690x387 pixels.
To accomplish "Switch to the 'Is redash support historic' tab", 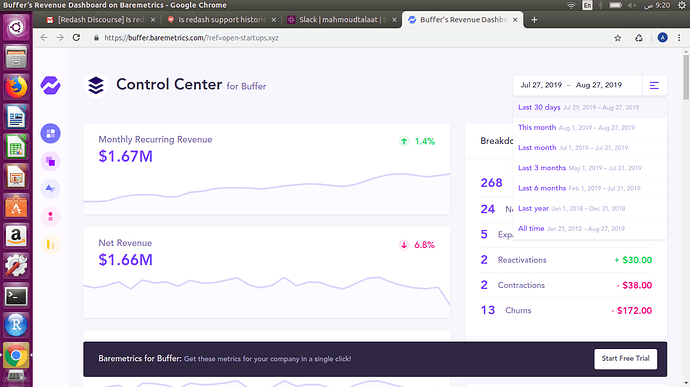I will [222, 20].
